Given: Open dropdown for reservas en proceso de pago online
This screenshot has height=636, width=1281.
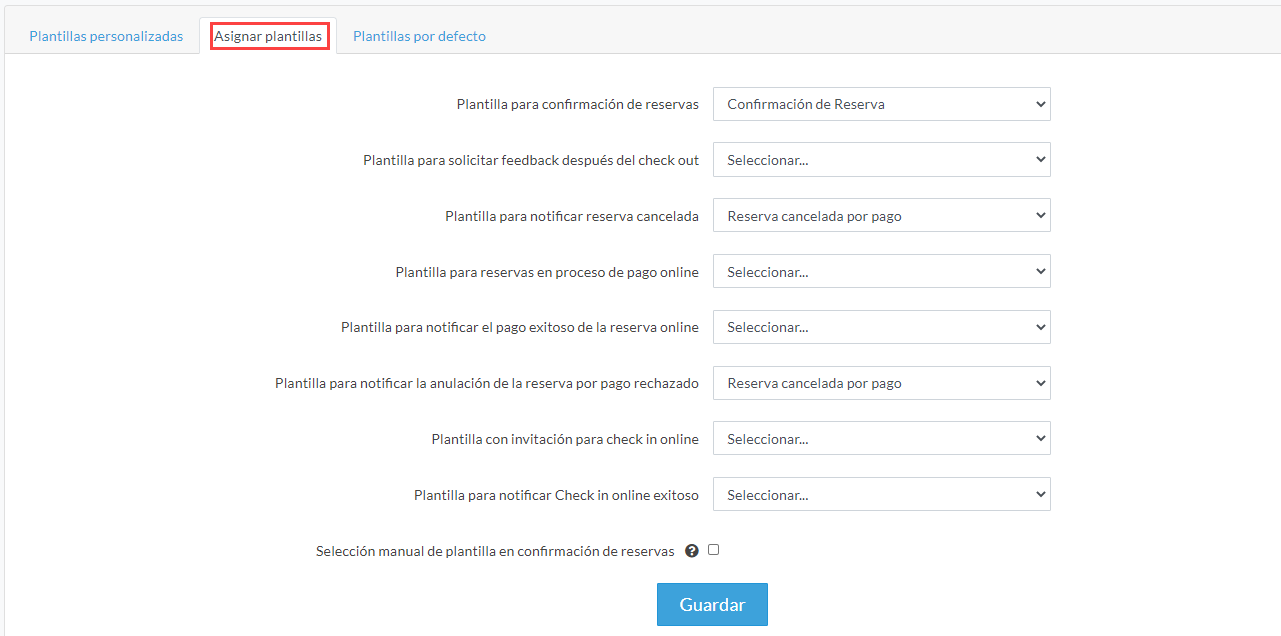Looking at the screenshot, I should pyautogui.click(x=881, y=272).
